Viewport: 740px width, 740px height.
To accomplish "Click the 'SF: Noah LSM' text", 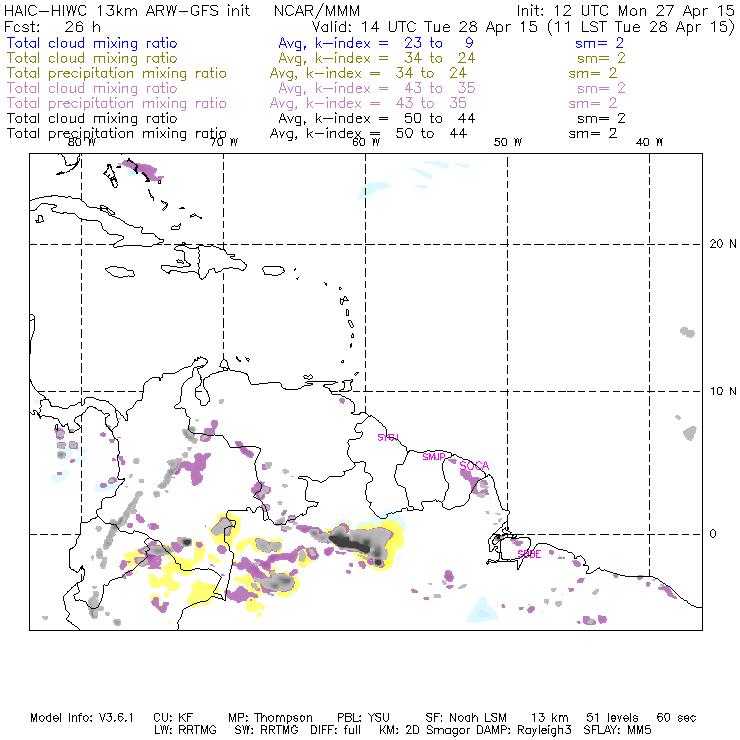I will (466, 718).
